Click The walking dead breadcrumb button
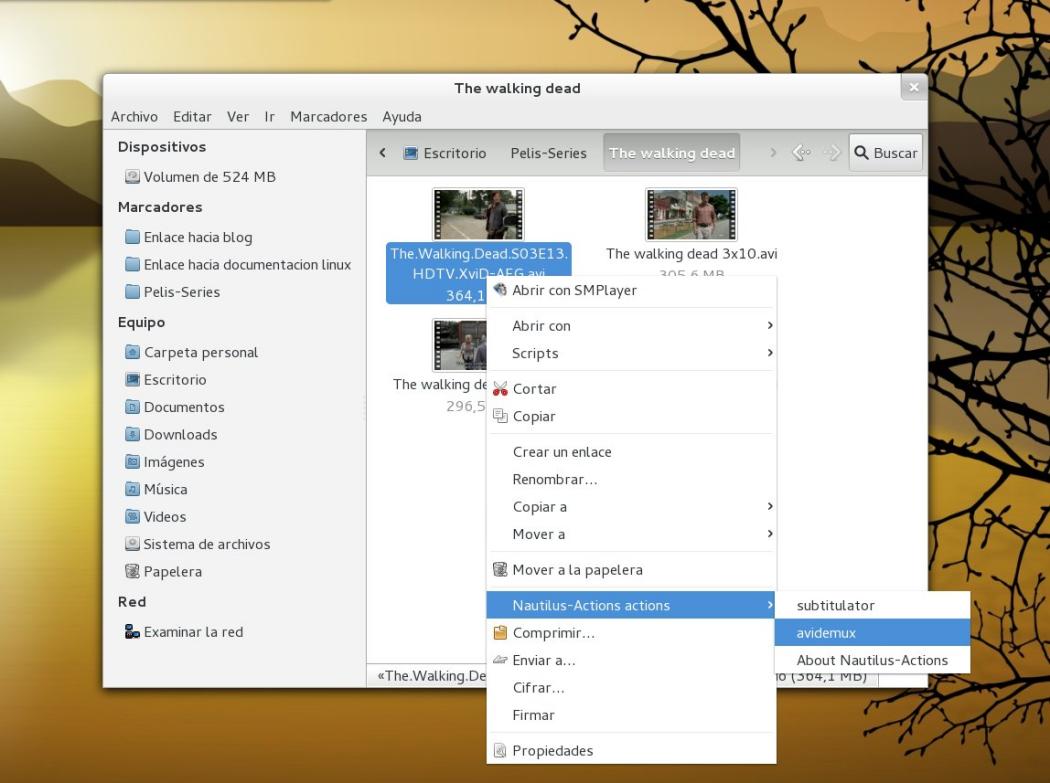 672,153
